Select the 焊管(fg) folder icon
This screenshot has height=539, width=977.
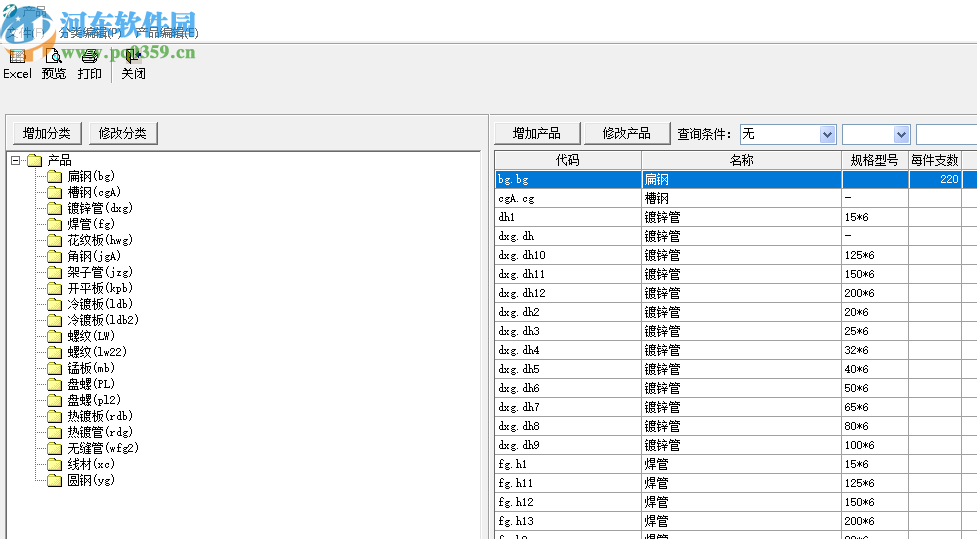[x=55, y=224]
